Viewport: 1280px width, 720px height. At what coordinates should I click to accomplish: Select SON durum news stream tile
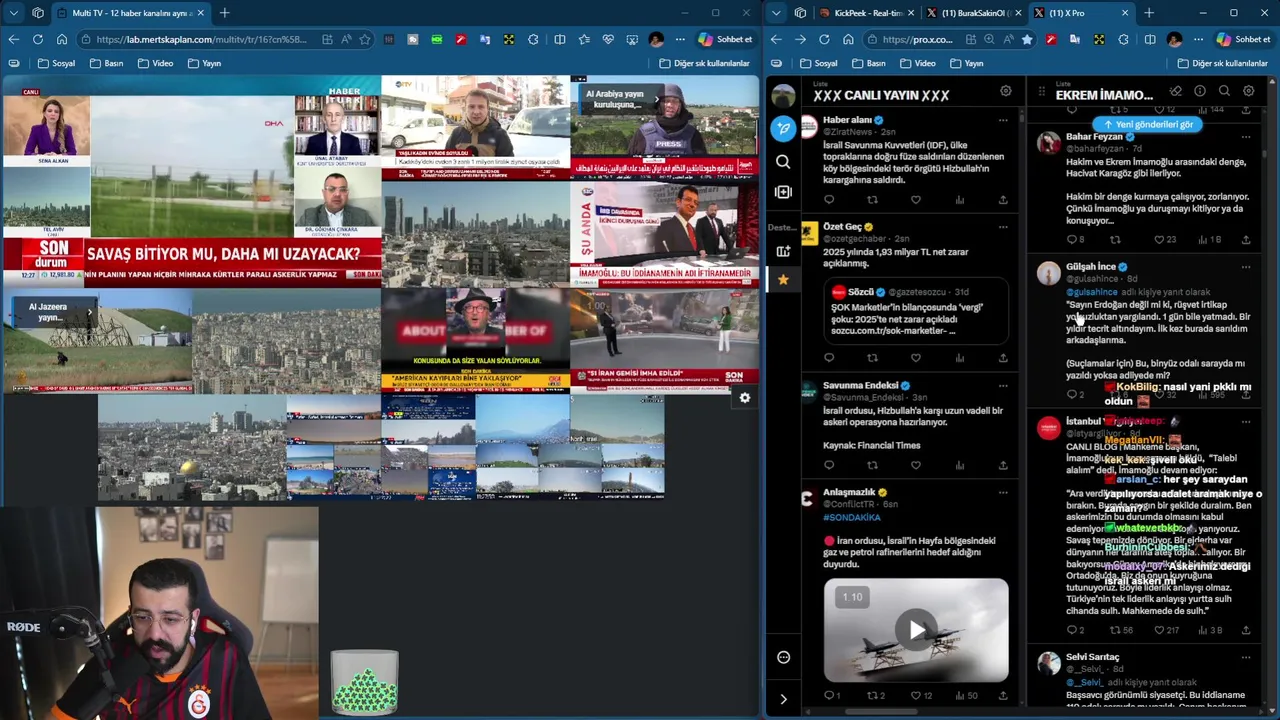pyautogui.click(x=191, y=181)
